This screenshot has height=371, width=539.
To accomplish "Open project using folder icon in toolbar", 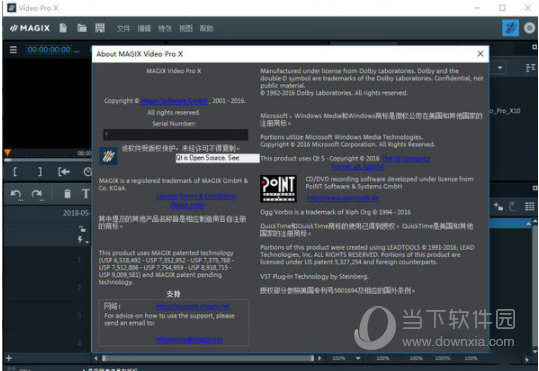I will 82,28.
